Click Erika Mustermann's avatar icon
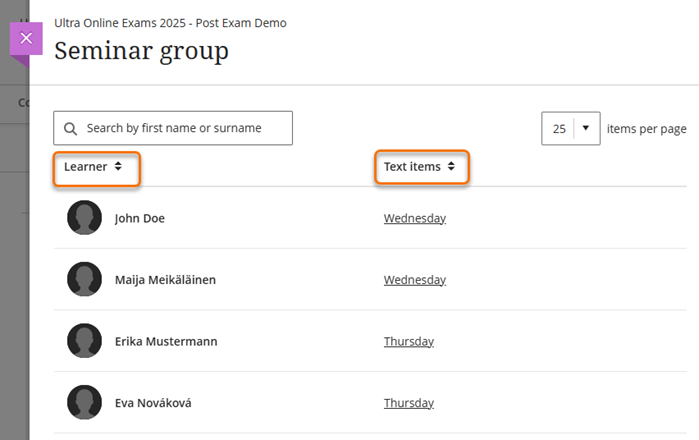 pos(84,341)
